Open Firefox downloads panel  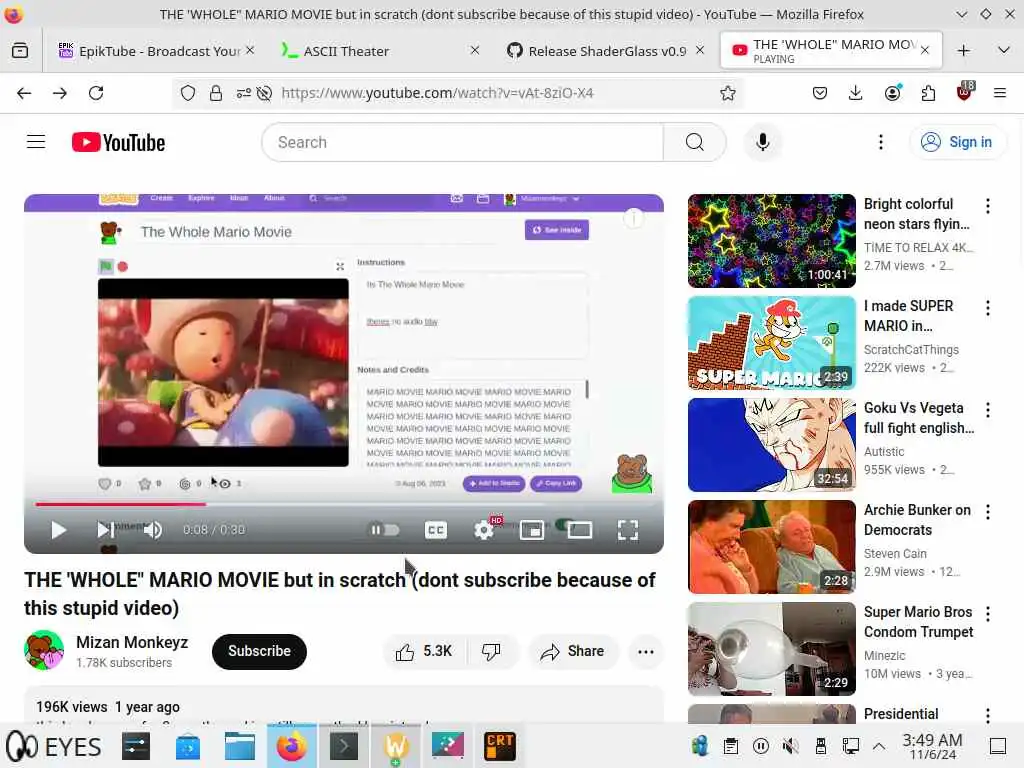[856, 93]
